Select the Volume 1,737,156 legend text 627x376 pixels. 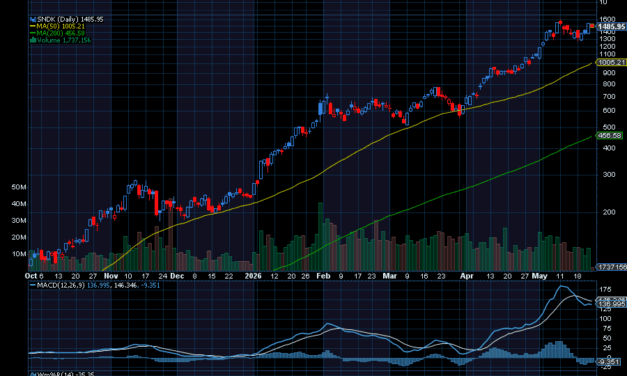tap(64, 40)
